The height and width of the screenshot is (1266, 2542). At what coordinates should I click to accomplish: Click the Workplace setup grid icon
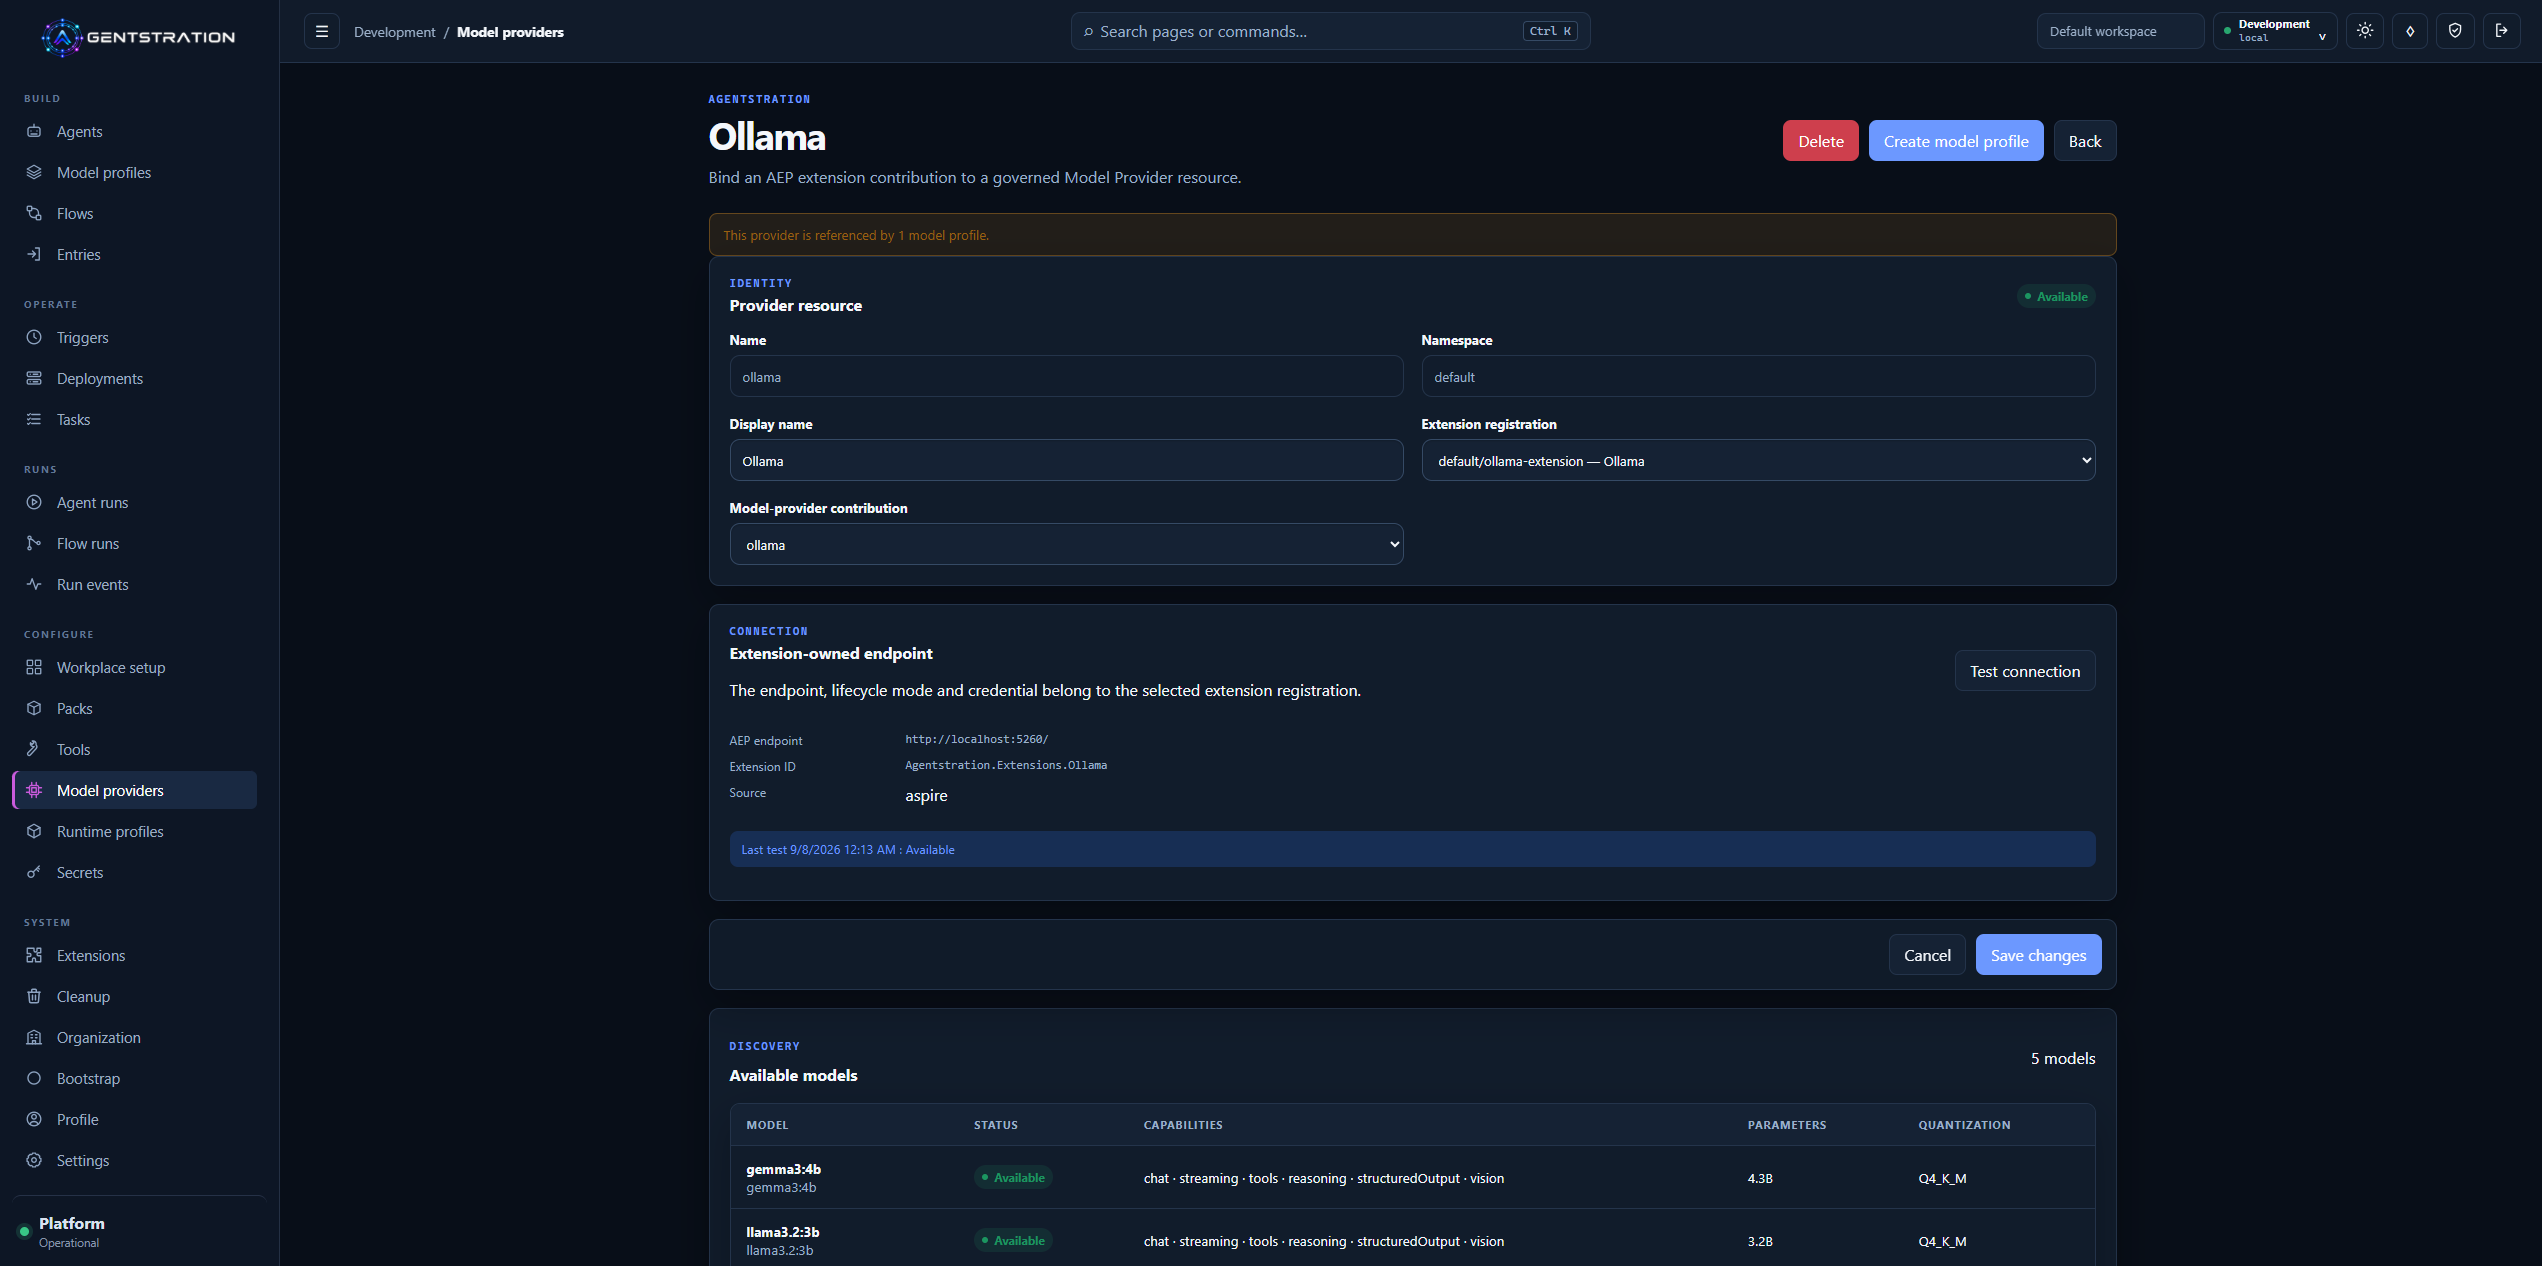[34, 667]
